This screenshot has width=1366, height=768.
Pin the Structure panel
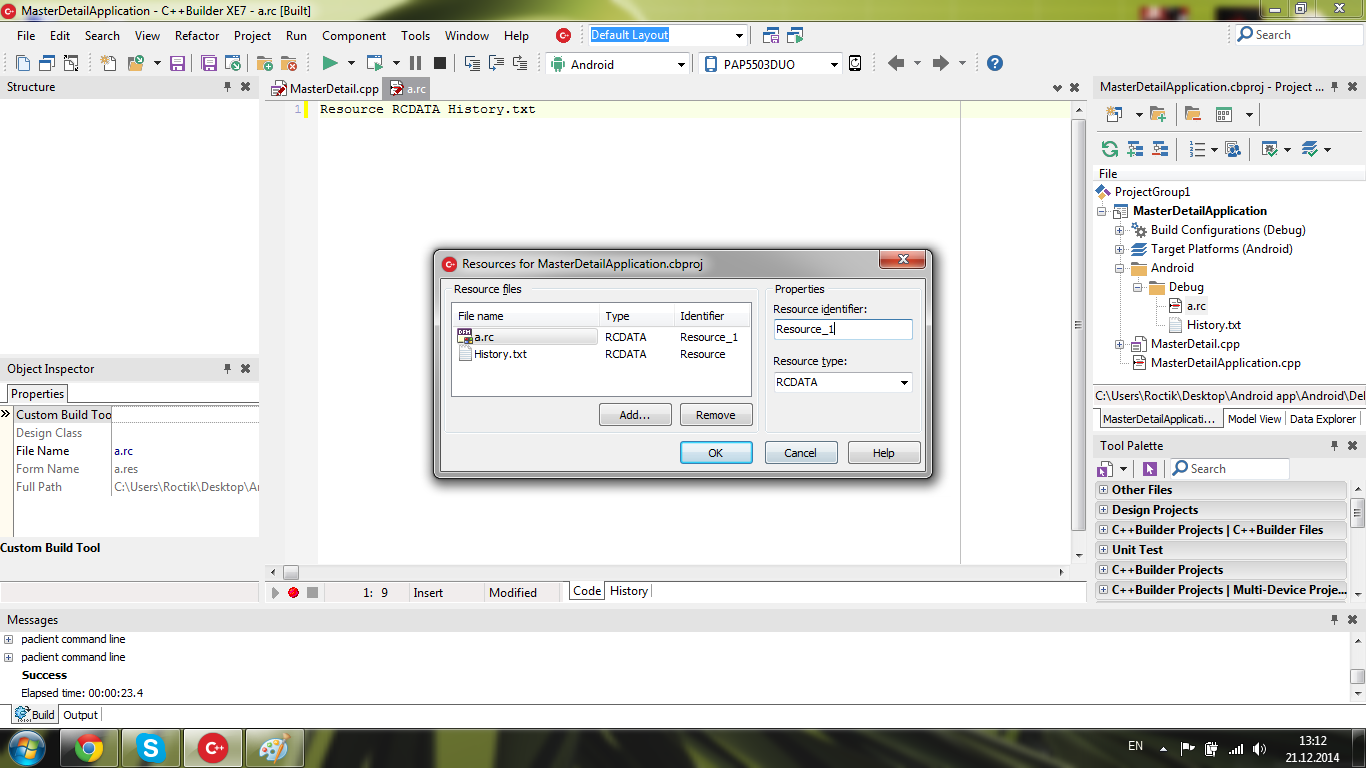(228, 87)
